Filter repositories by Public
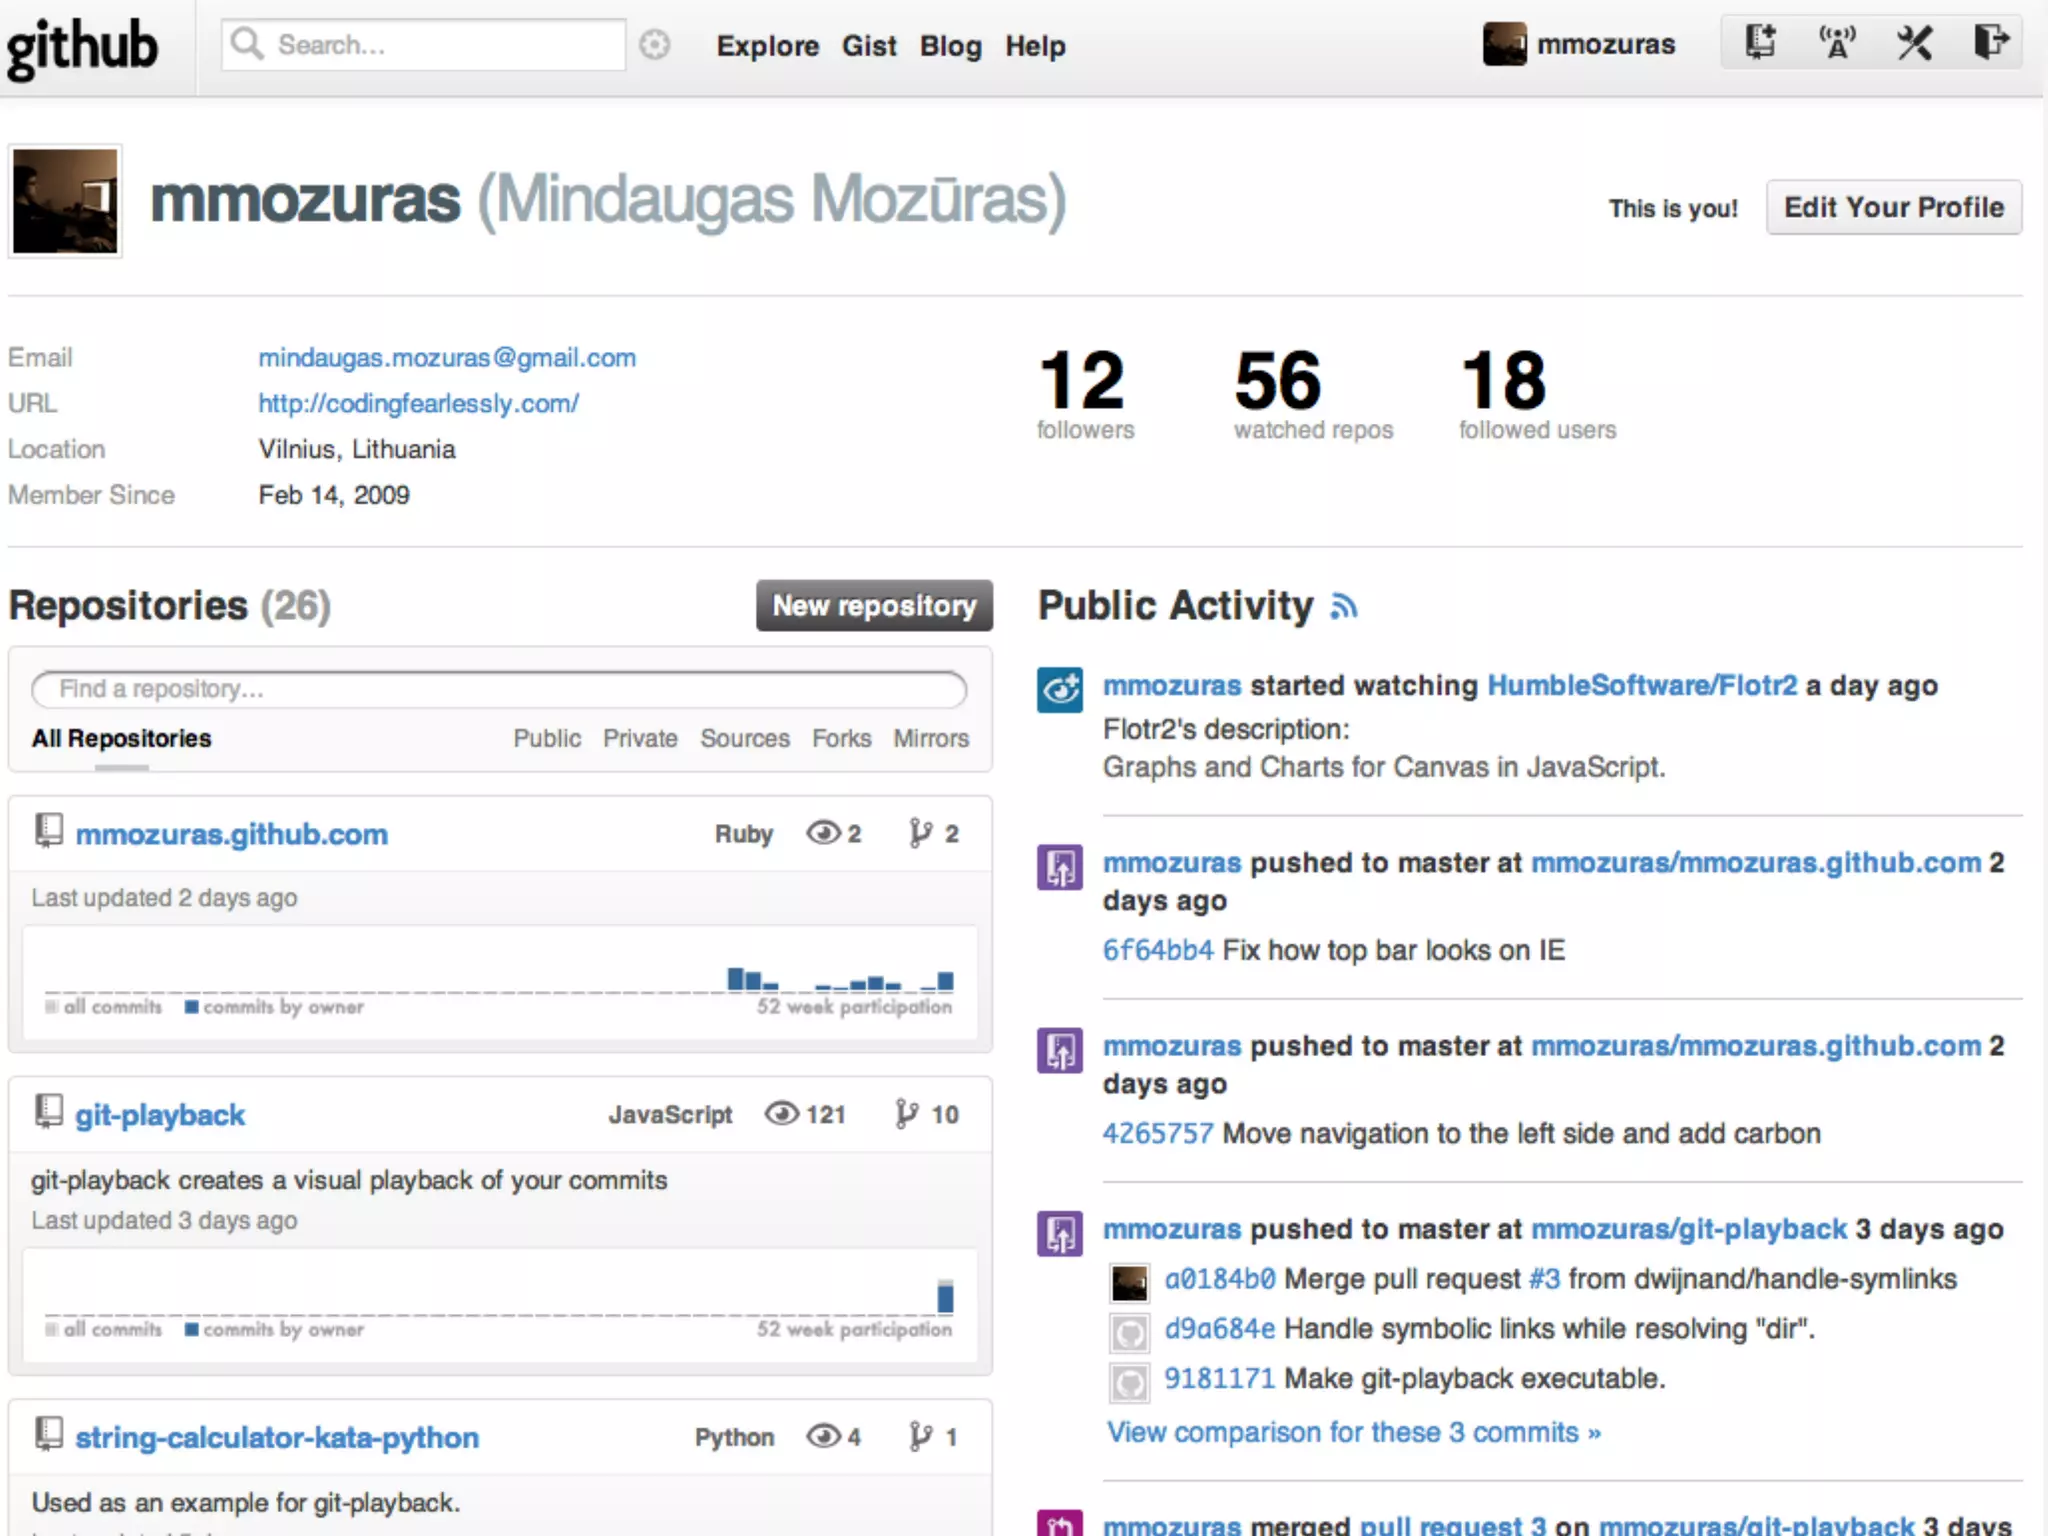 point(547,738)
